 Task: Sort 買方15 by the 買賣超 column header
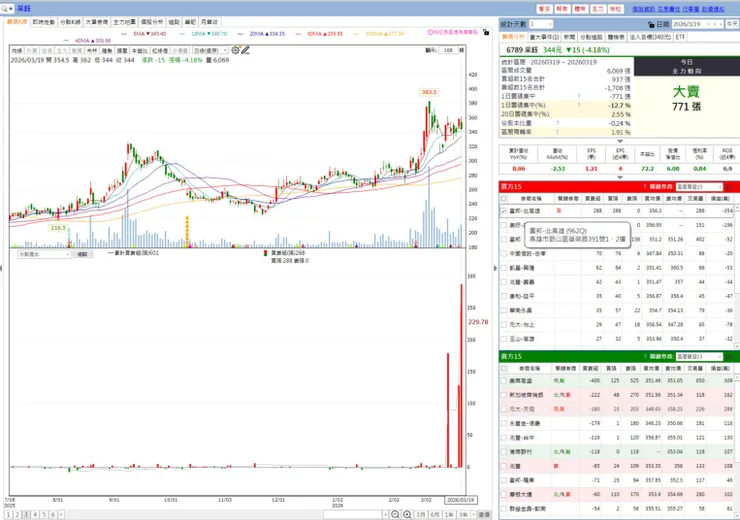(592, 199)
